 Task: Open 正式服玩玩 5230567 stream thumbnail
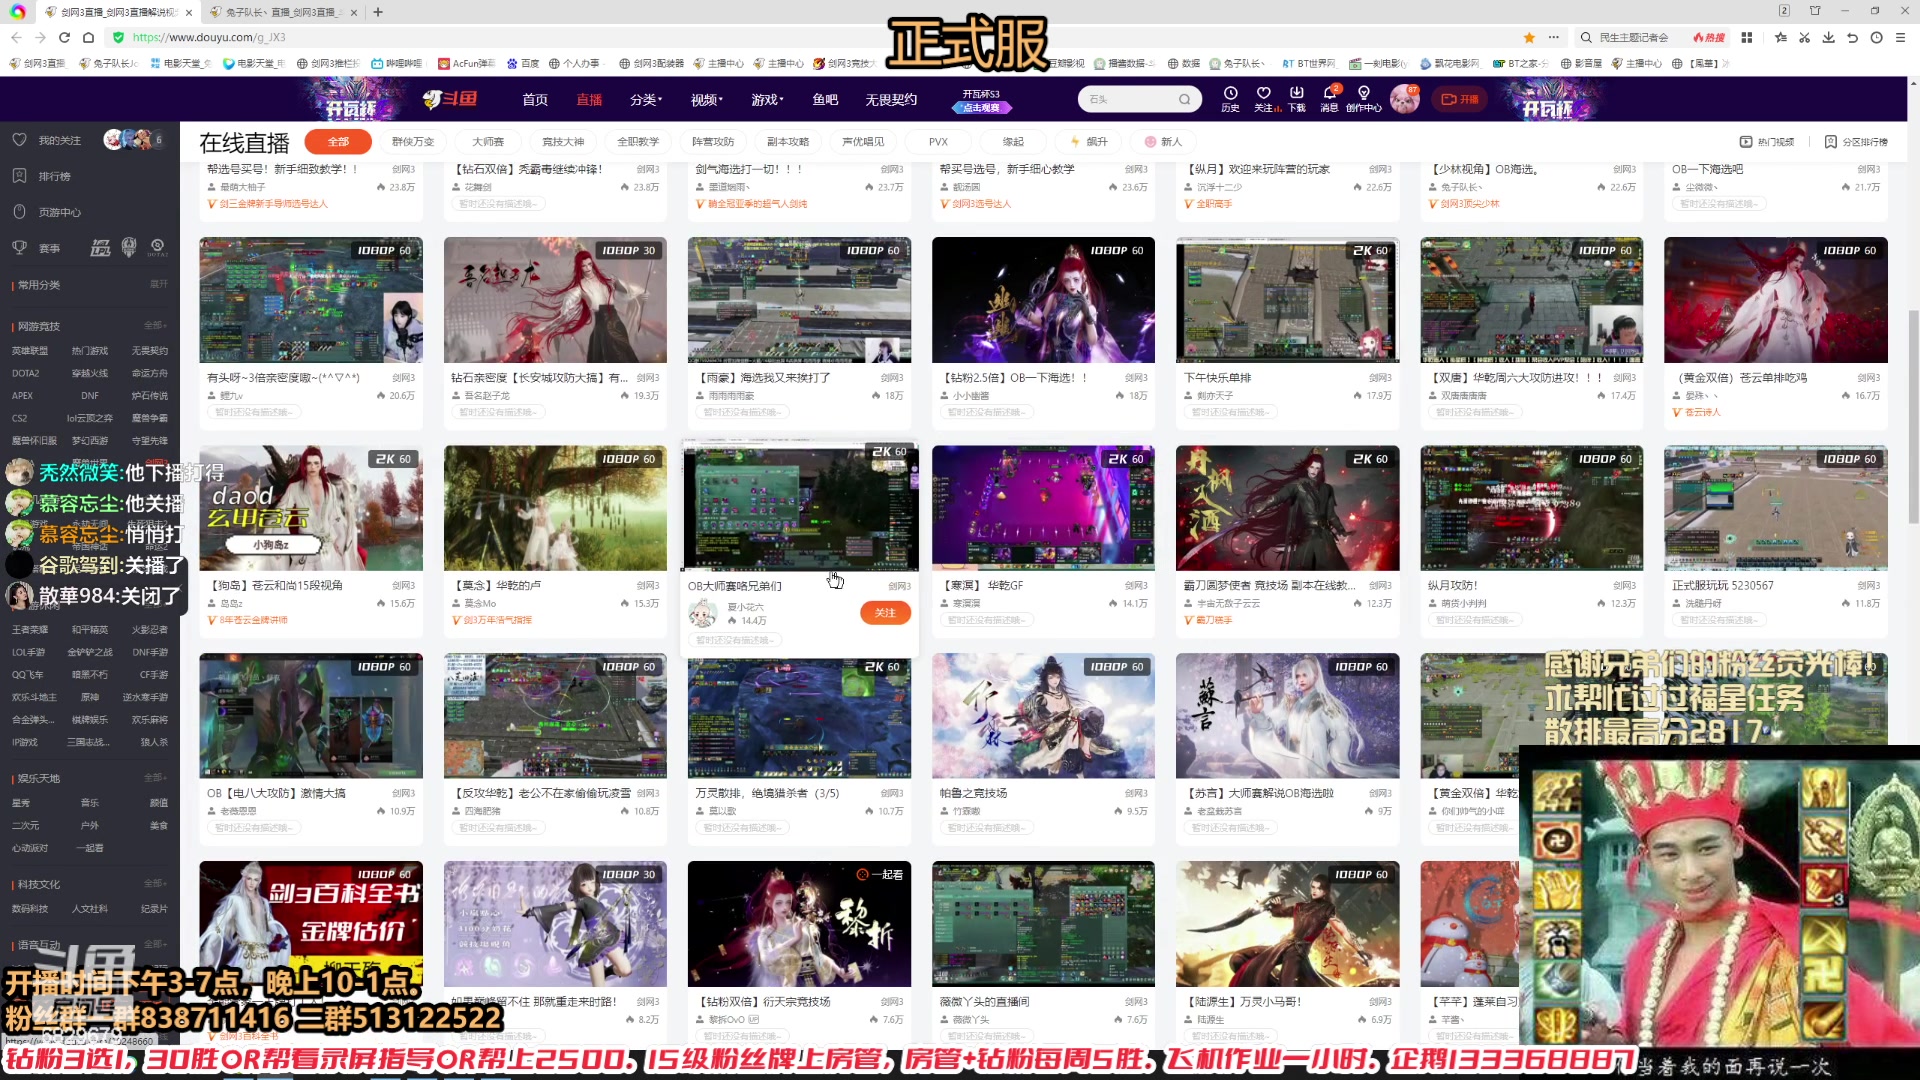tap(1775, 508)
